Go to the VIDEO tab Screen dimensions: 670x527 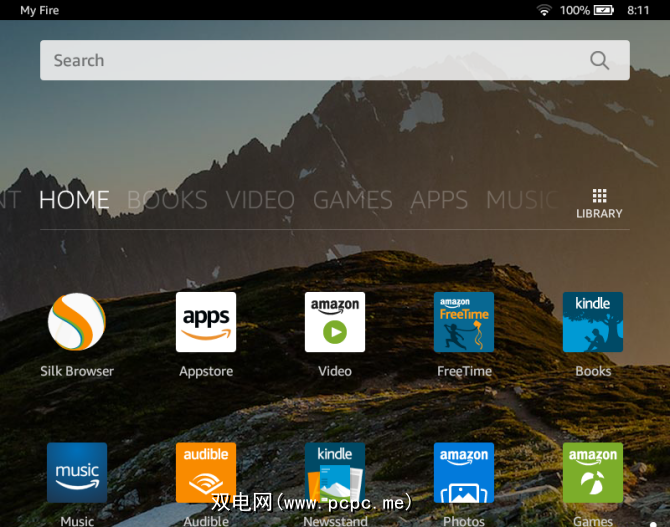(260, 200)
